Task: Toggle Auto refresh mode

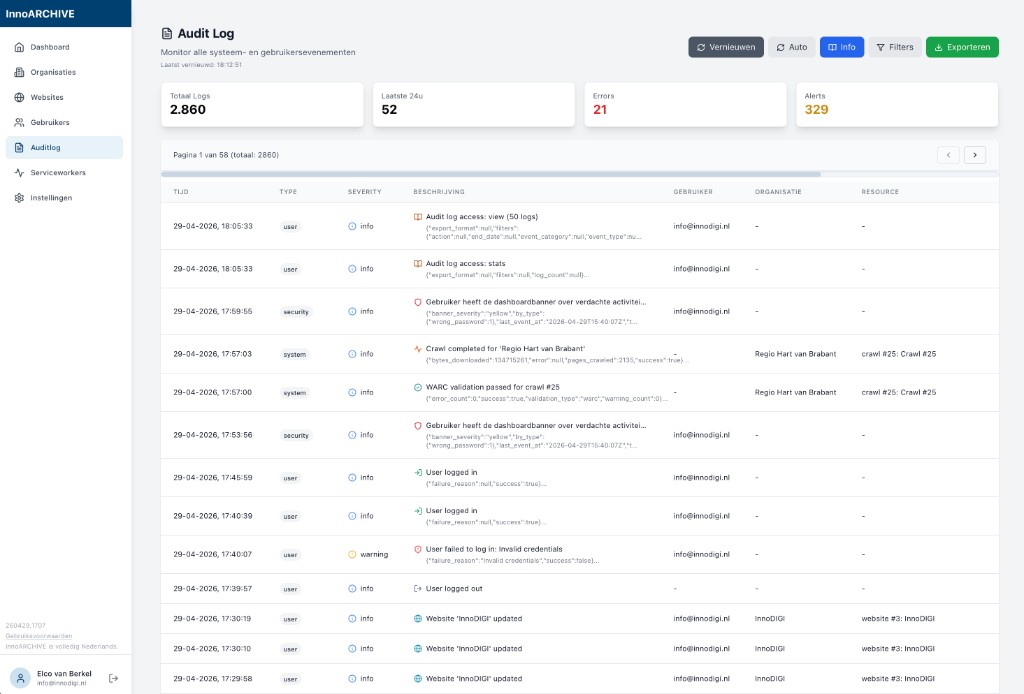Action: [791, 47]
